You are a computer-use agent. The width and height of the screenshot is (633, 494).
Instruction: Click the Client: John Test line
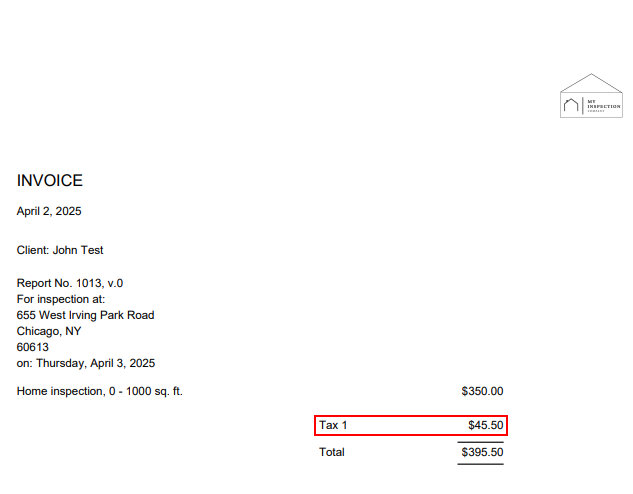(60, 250)
